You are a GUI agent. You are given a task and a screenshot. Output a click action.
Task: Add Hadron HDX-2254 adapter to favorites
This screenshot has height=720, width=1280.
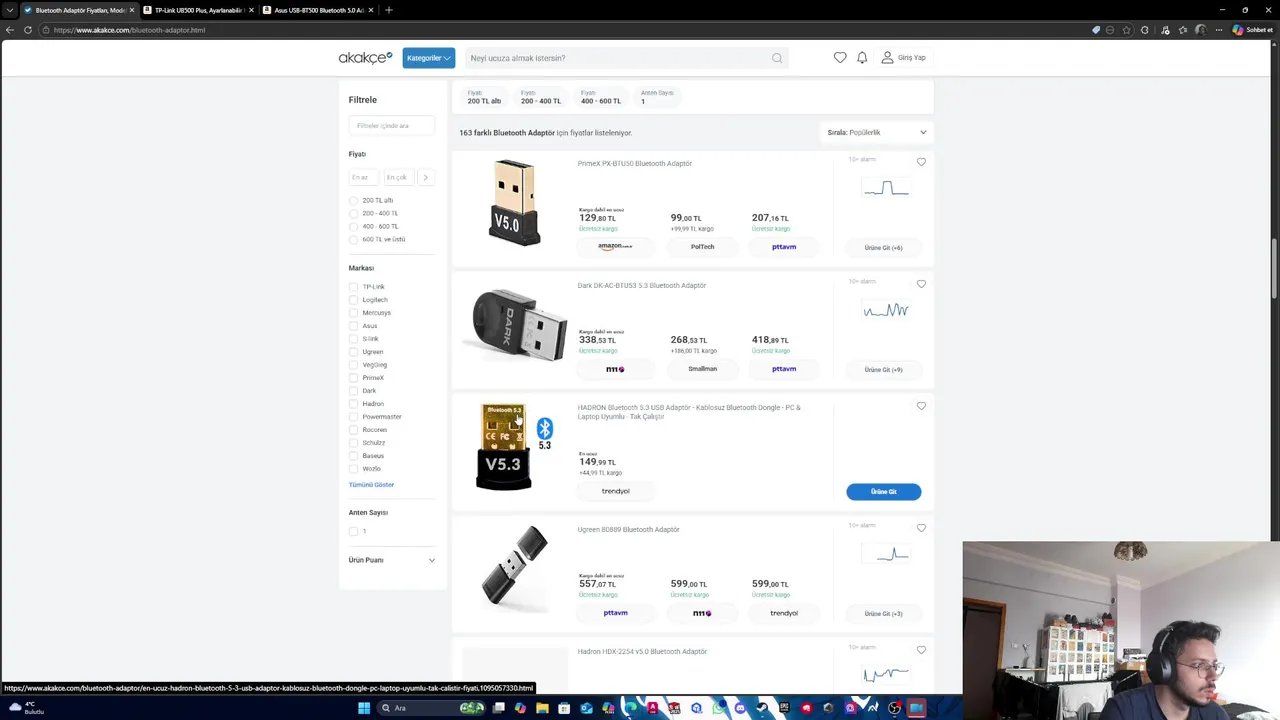pos(921,650)
